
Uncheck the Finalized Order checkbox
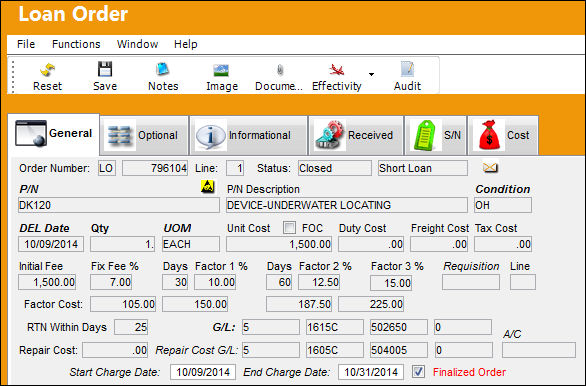pos(418,372)
